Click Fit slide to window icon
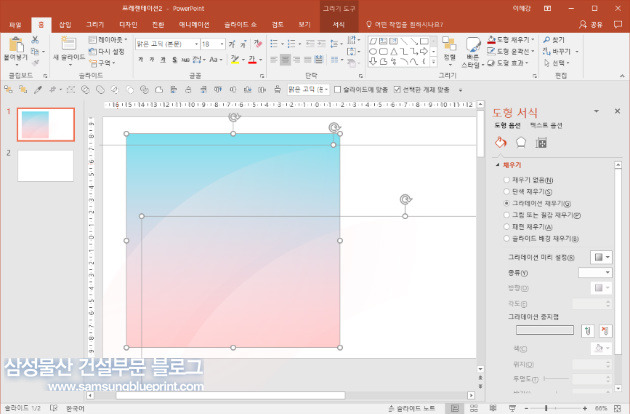 click(x=618, y=408)
